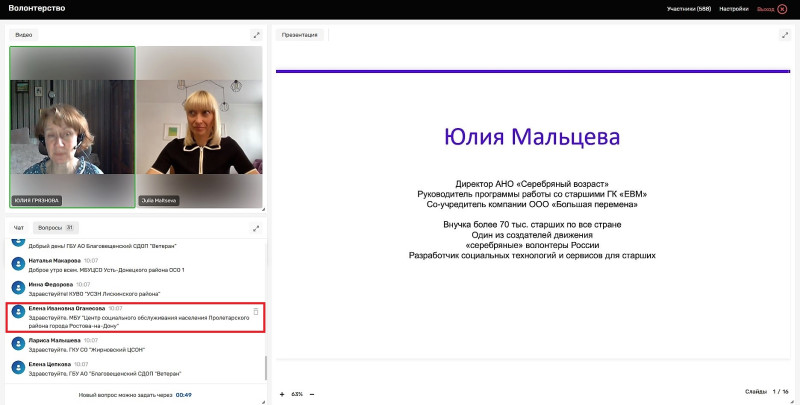Click message ГКУ СО "Жирновский ЦСОН"

[87, 350]
